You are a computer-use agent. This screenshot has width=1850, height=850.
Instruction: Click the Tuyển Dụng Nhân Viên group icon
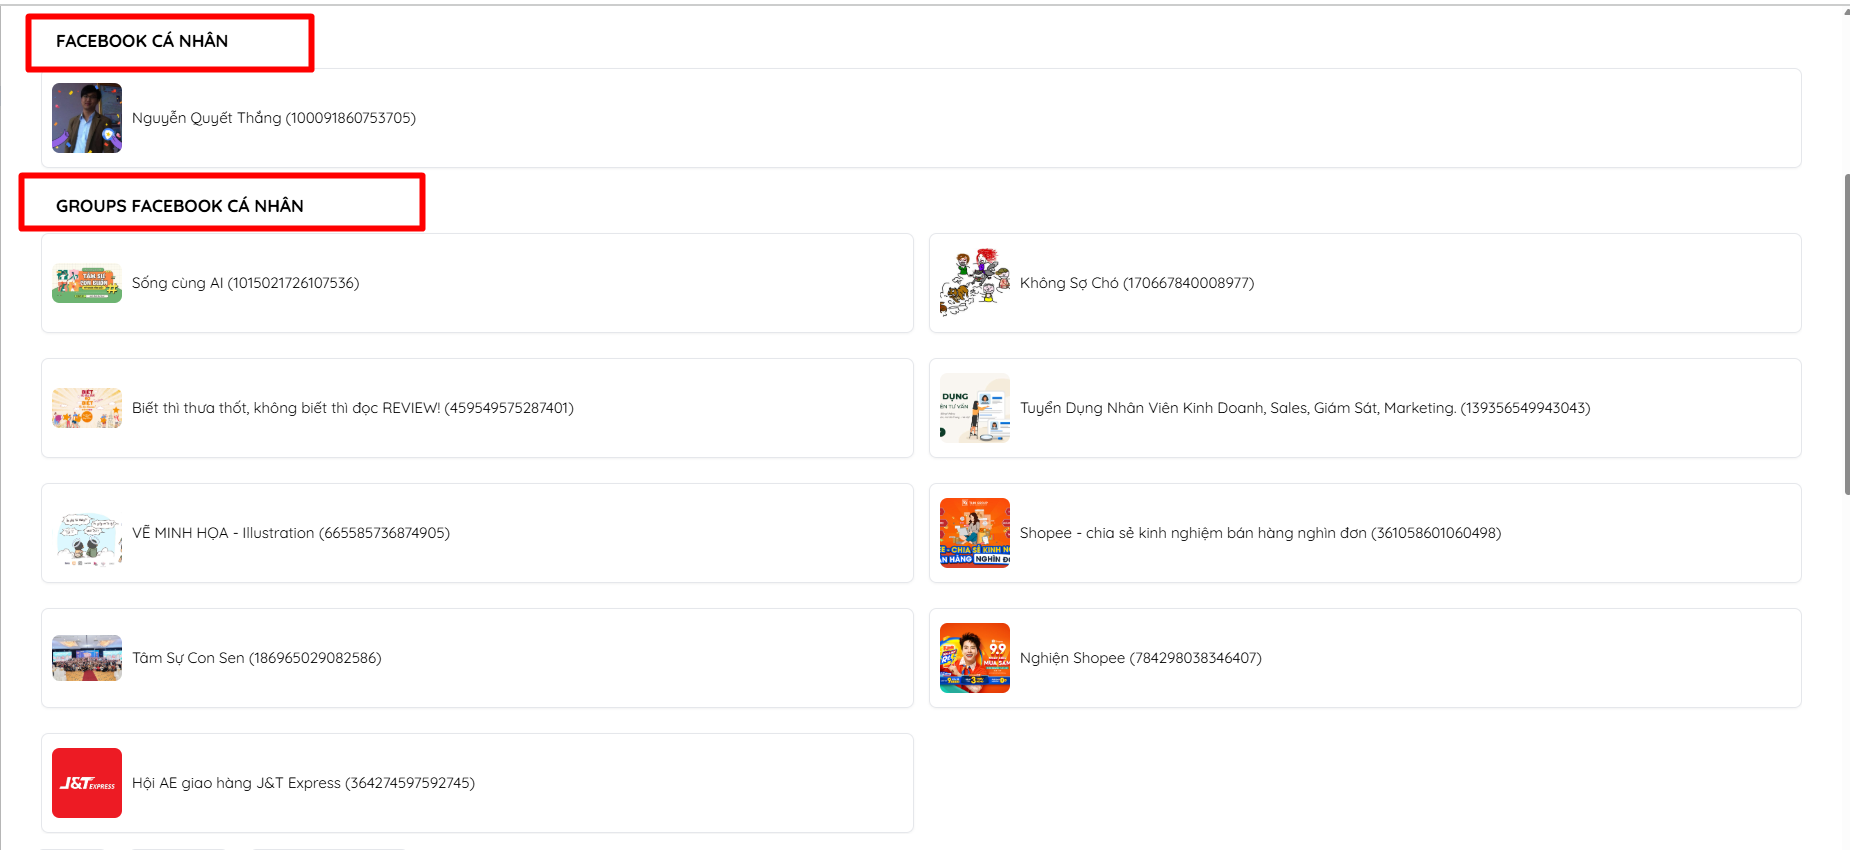(x=975, y=408)
